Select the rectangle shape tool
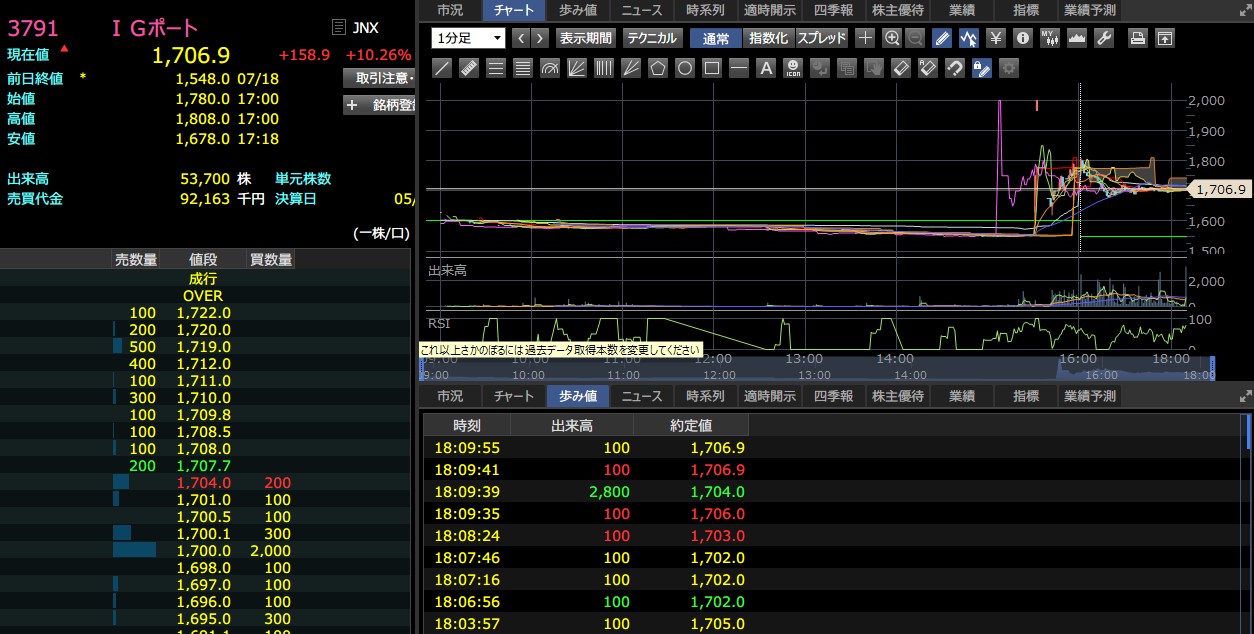 tap(712, 68)
